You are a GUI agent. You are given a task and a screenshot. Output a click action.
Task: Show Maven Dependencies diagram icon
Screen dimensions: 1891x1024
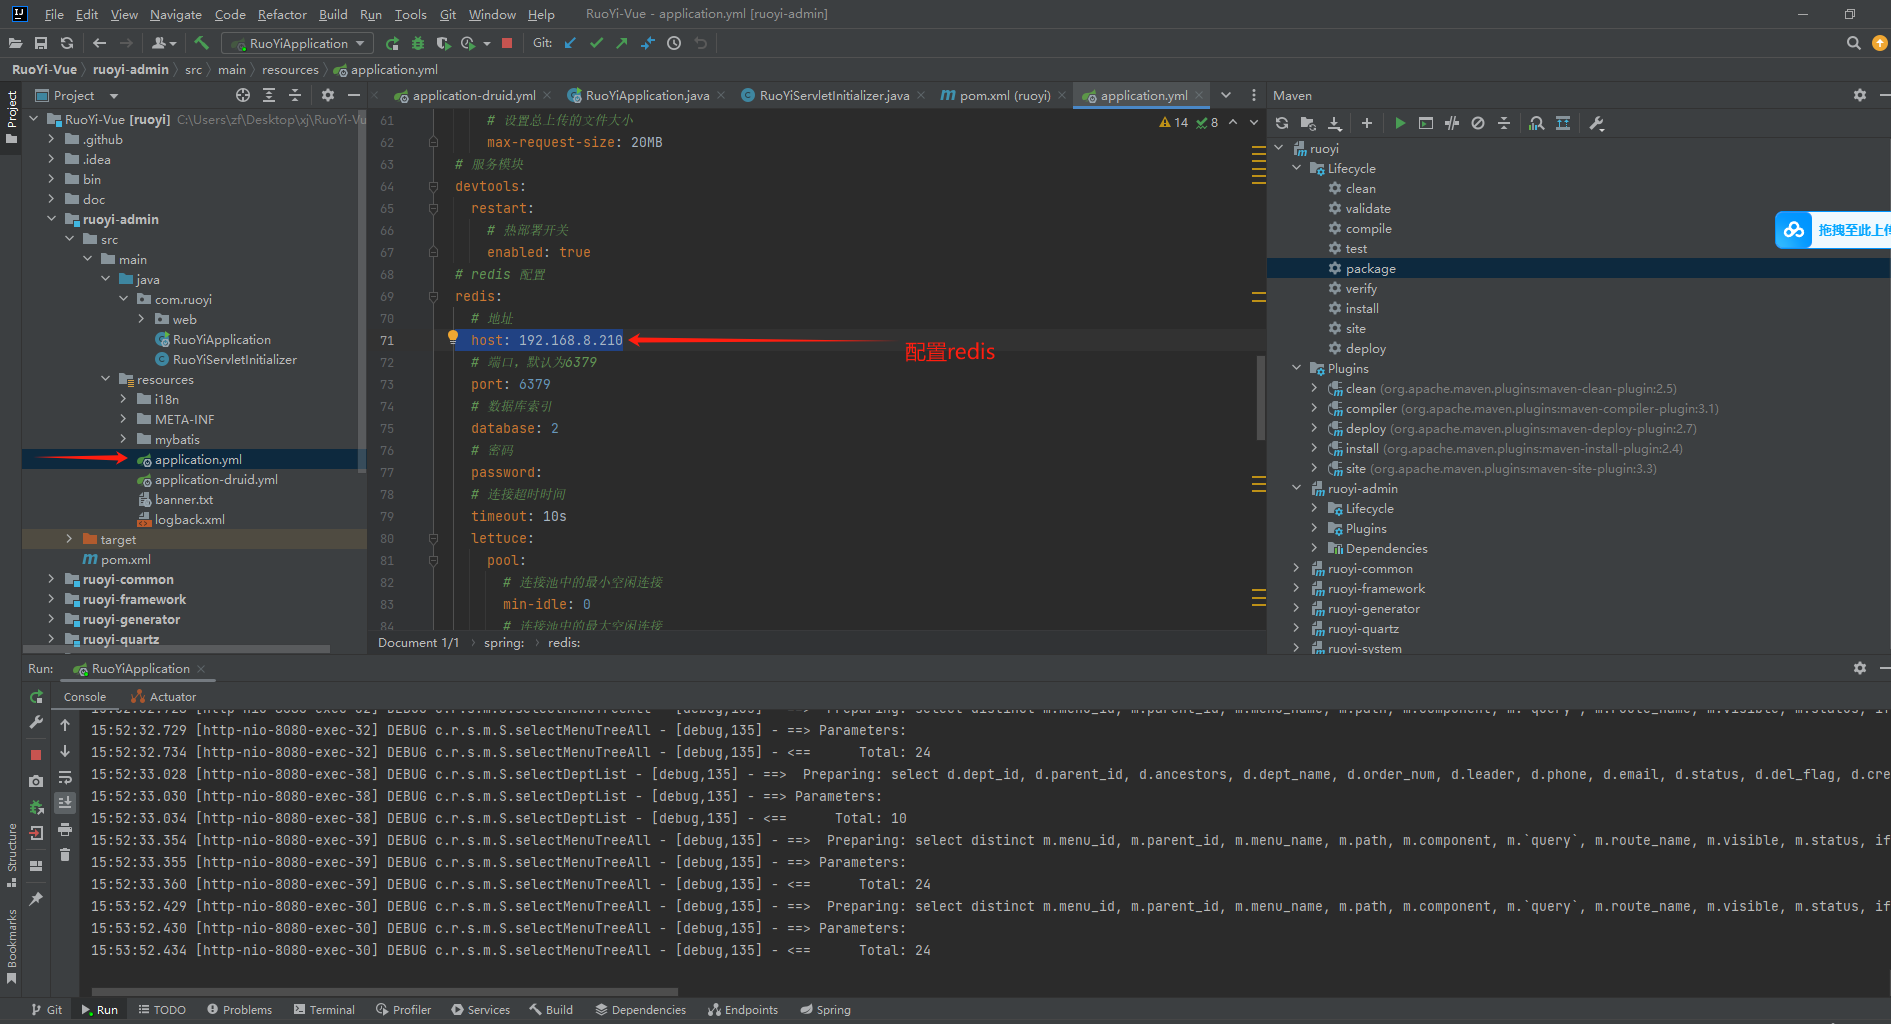(1537, 123)
